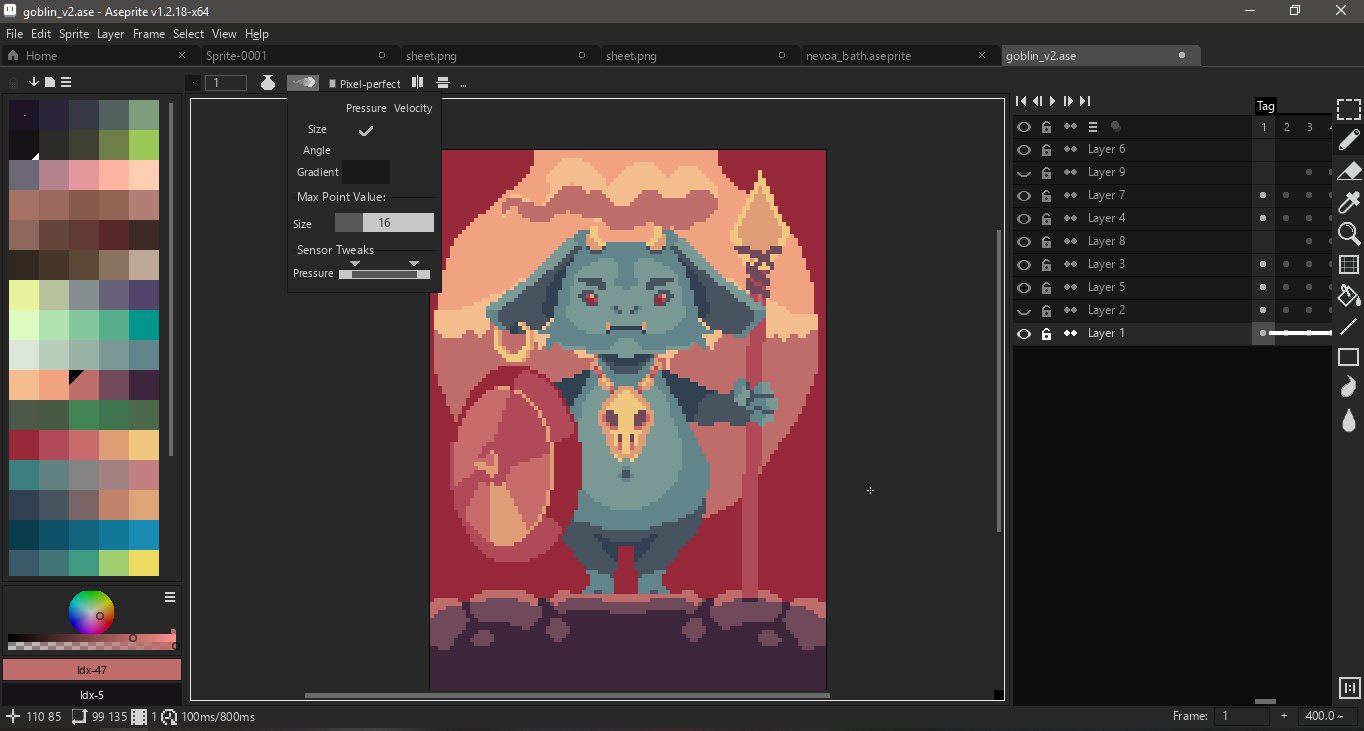Select the Rectangular Marquee tool
The height and width of the screenshot is (731, 1364).
coord(1348,109)
